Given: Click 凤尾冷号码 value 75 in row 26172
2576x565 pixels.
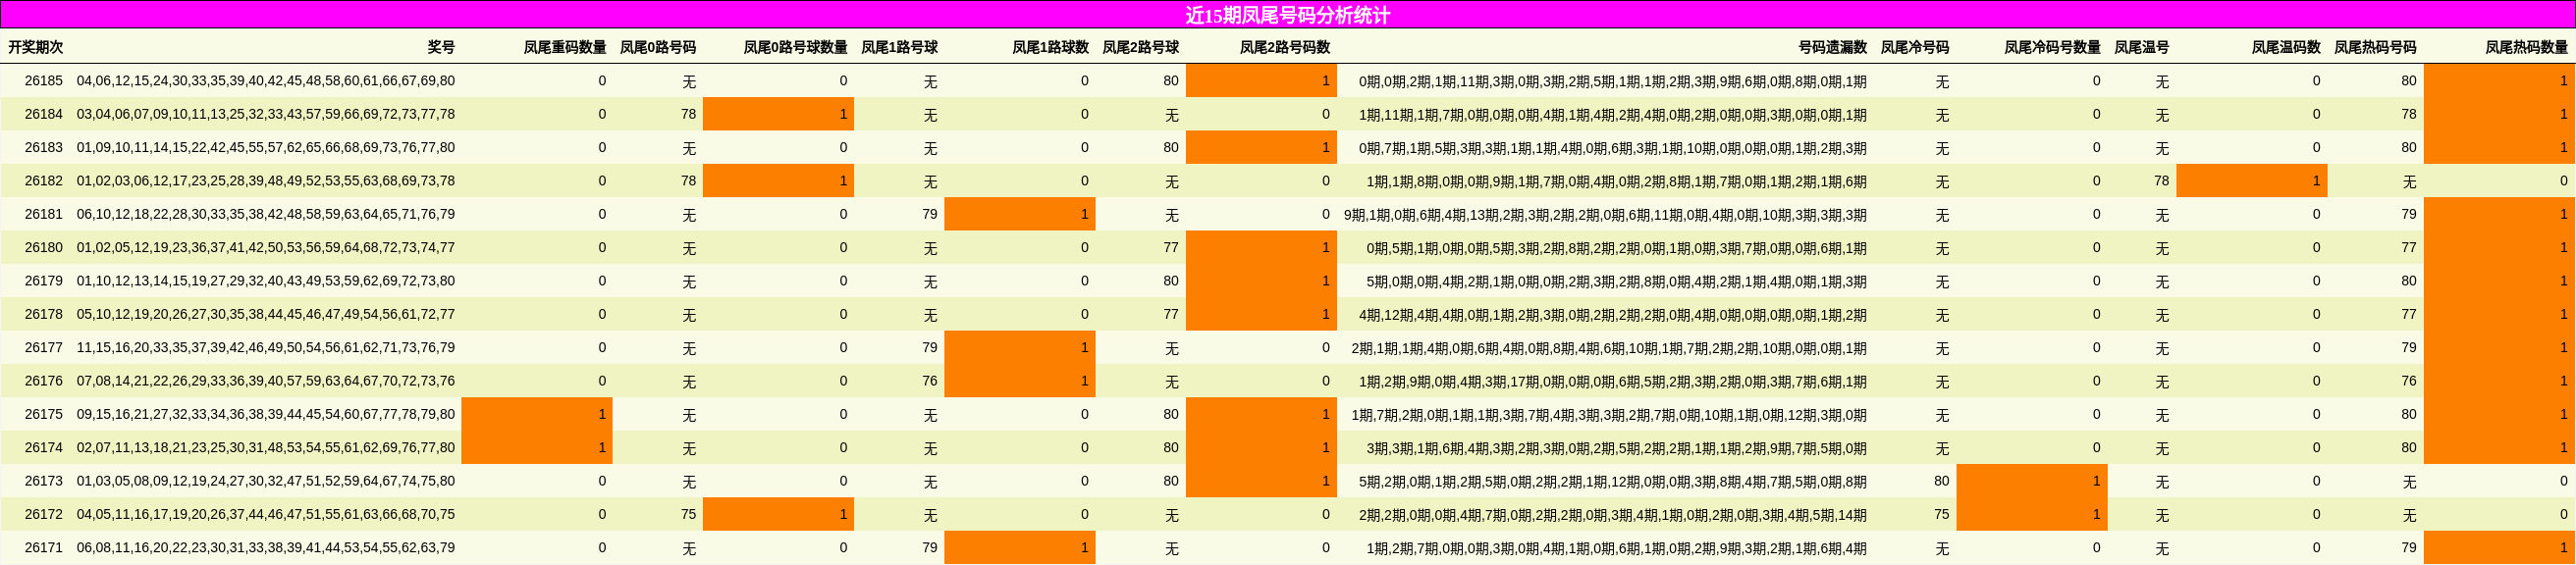Looking at the screenshot, I should tap(1941, 514).
